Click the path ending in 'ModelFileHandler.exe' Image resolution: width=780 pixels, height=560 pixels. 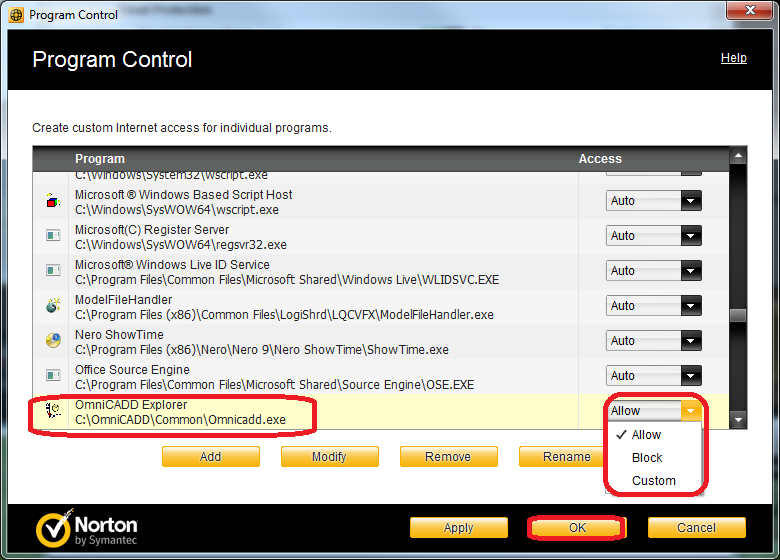[285, 315]
